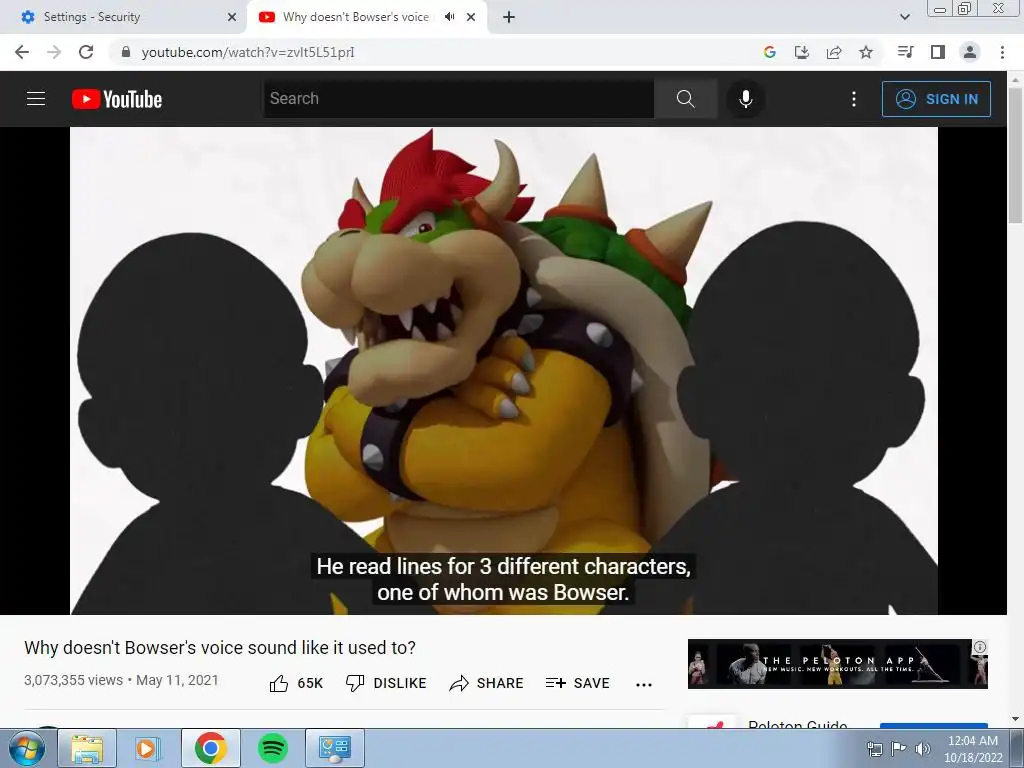The width and height of the screenshot is (1024, 768).
Task: Switch to the Settings - Security tab
Action: (124, 17)
